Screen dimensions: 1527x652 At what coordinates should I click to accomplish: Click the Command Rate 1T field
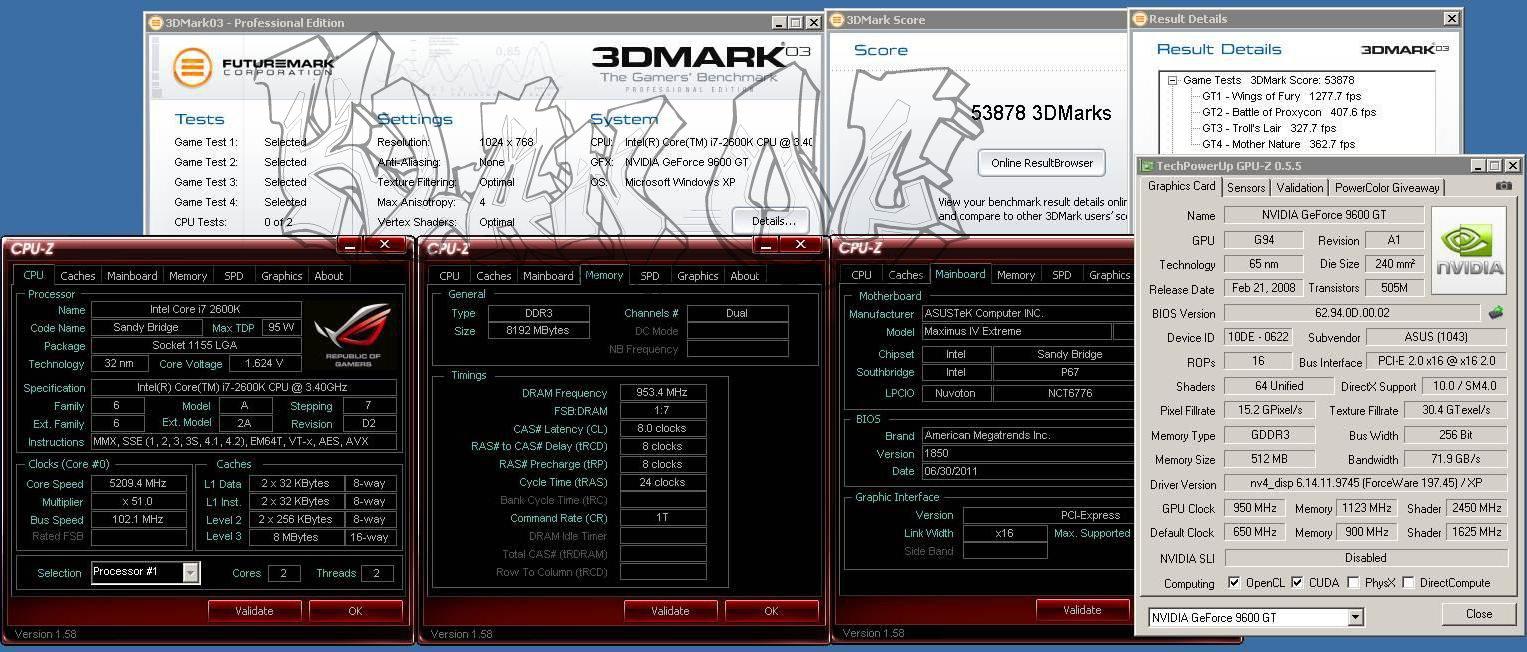click(663, 518)
